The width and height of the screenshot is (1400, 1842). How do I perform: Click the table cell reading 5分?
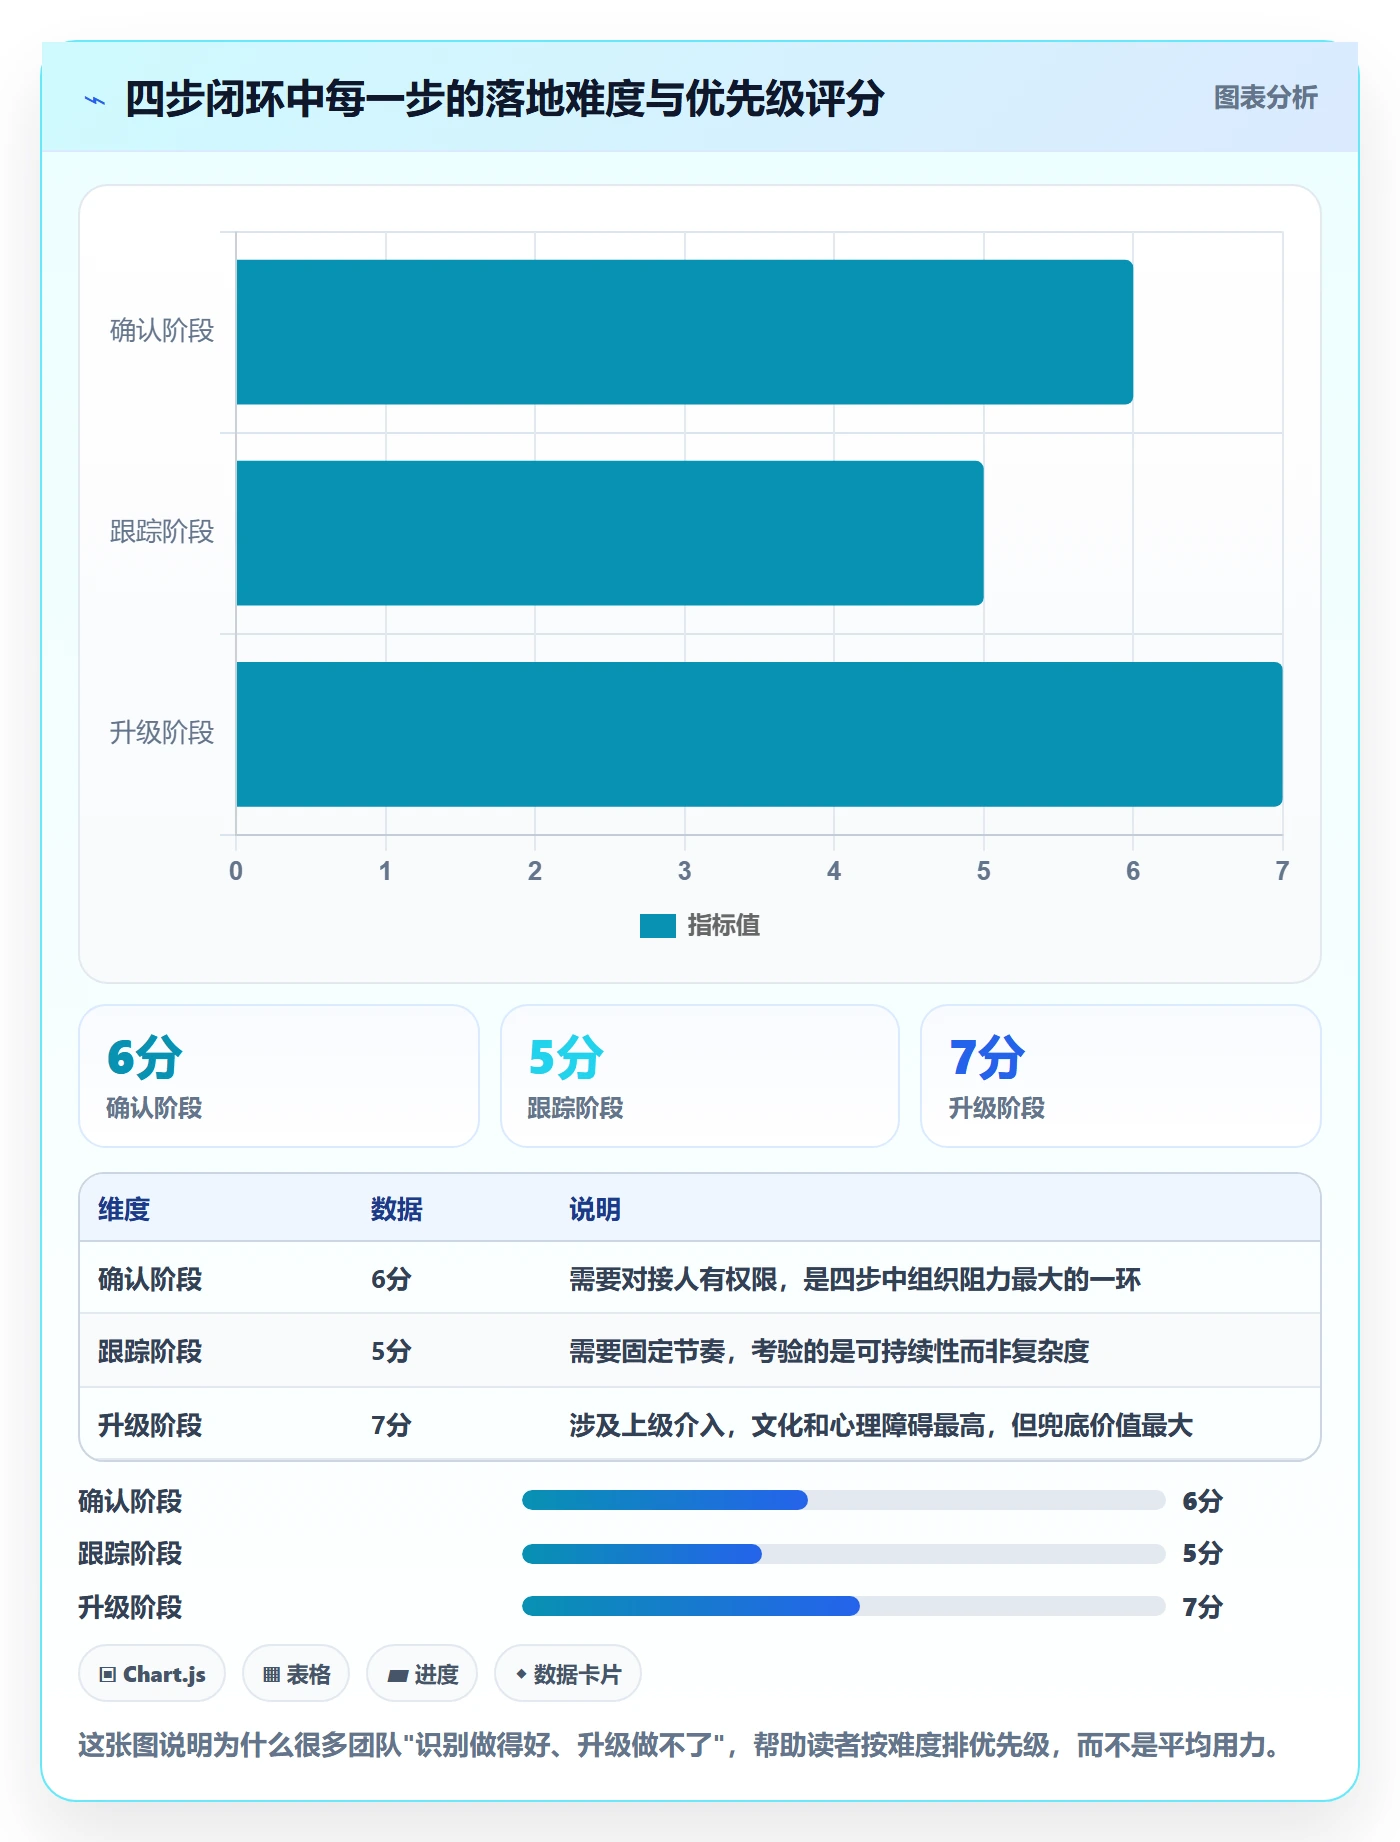[x=391, y=1351]
